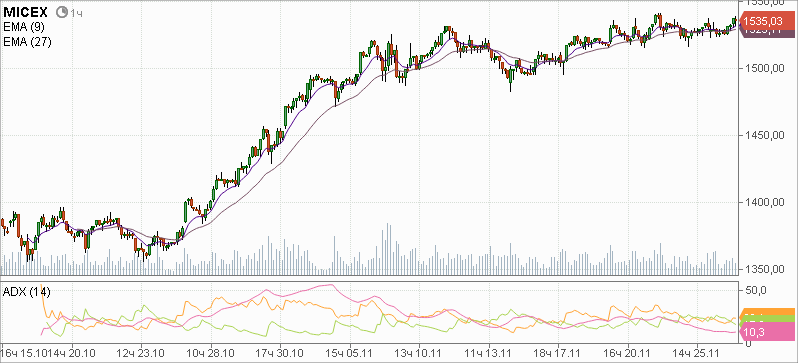
Task: Click the 11ч 13.11 time axis label
Action: click(488, 353)
